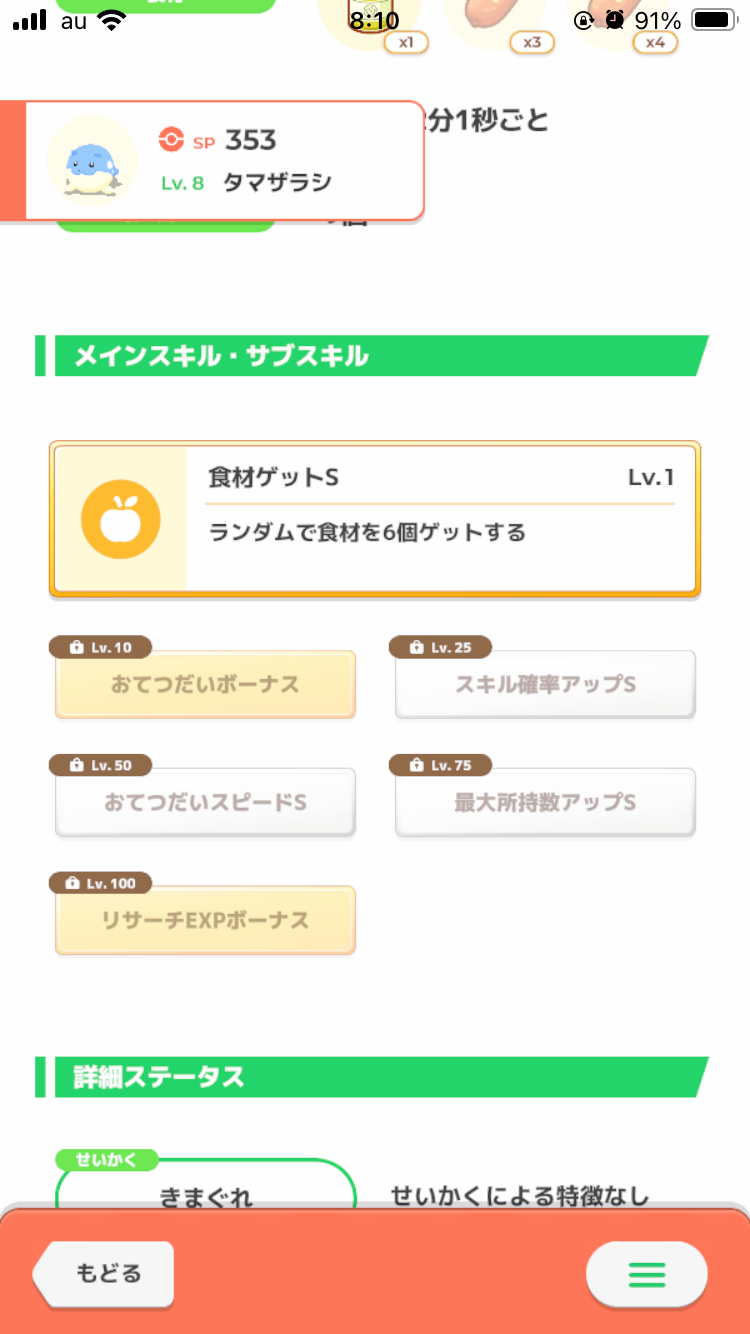Tap the lock icon on Lv. 75 badge
Image resolution: width=750 pixels, height=1334 pixels.
click(x=417, y=766)
